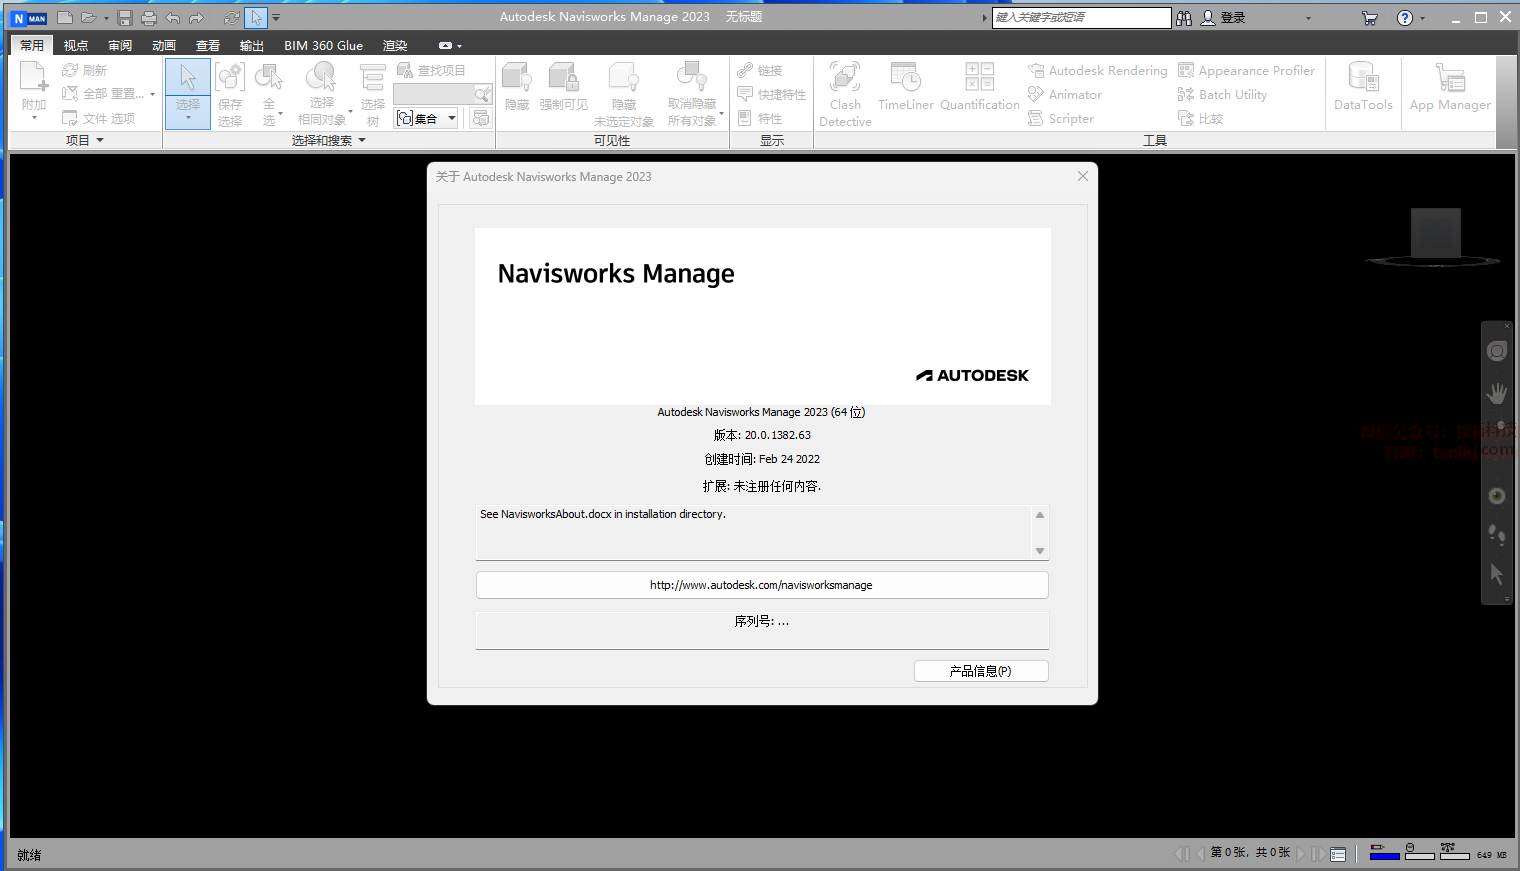This screenshot has height=871, width=1520.
Task: Expand the 选择和搜索 panel
Action: [328, 141]
